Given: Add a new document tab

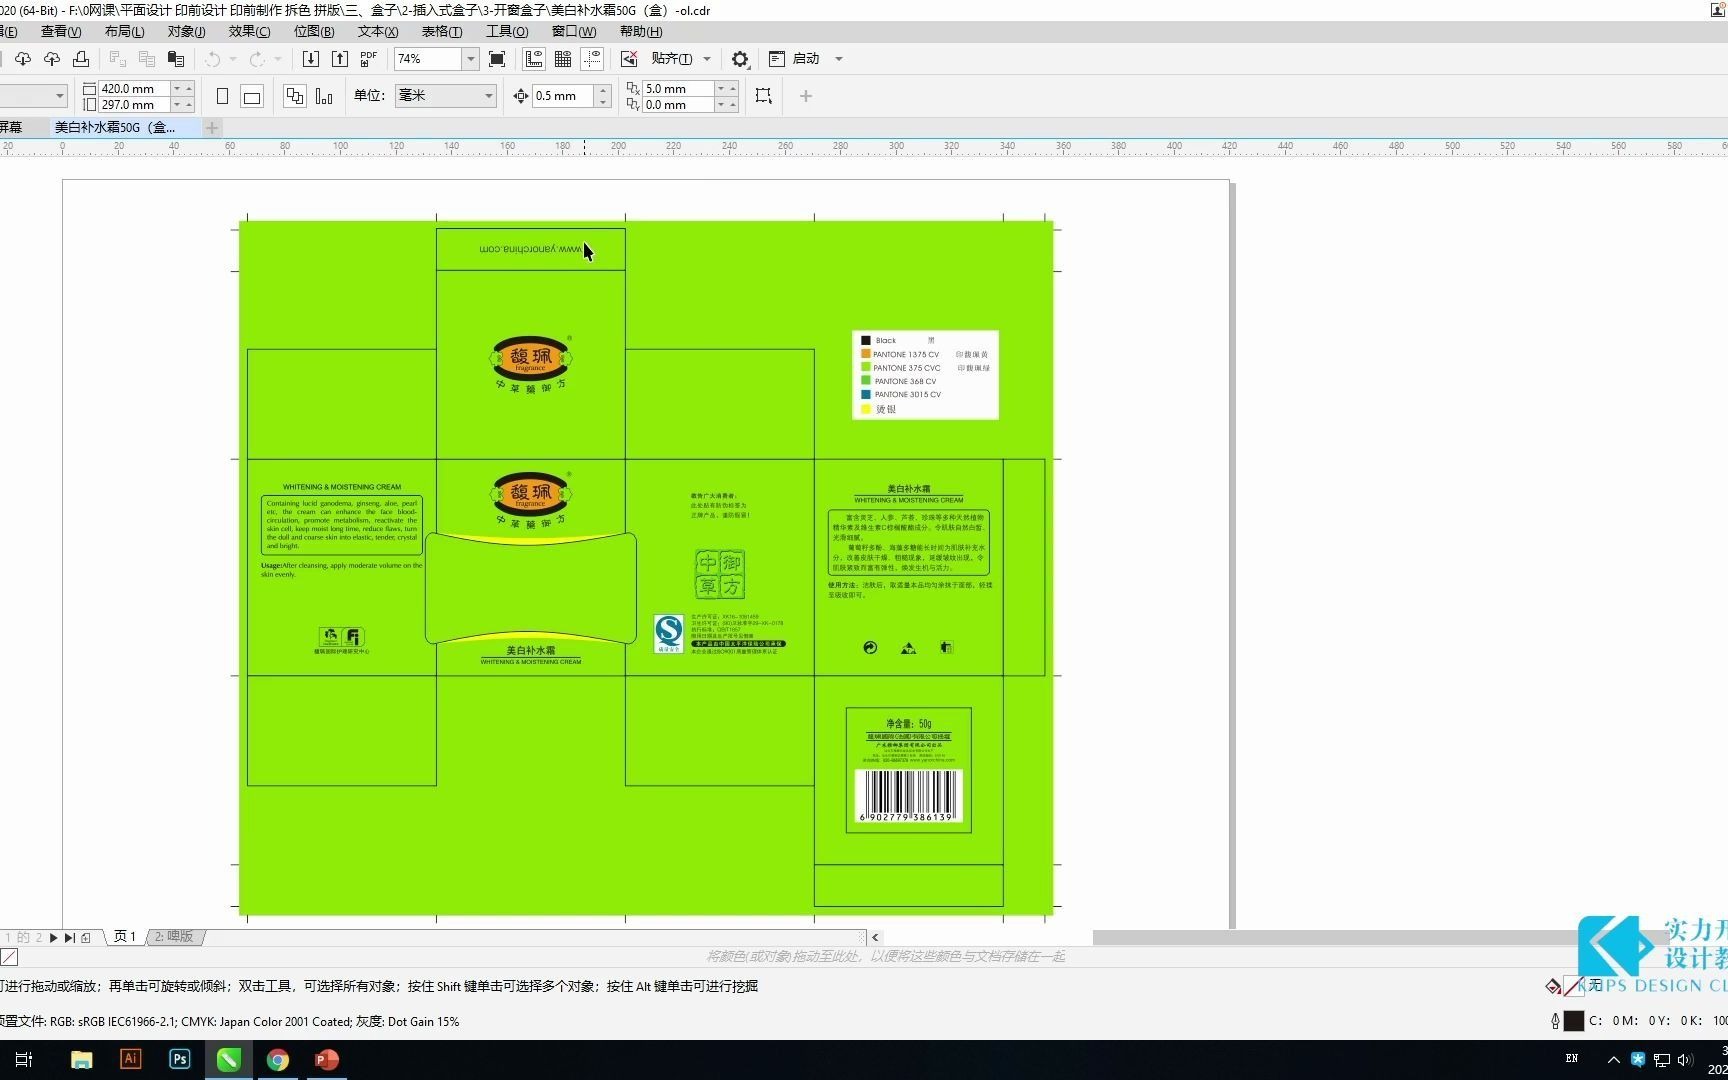Looking at the screenshot, I should [212, 127].
